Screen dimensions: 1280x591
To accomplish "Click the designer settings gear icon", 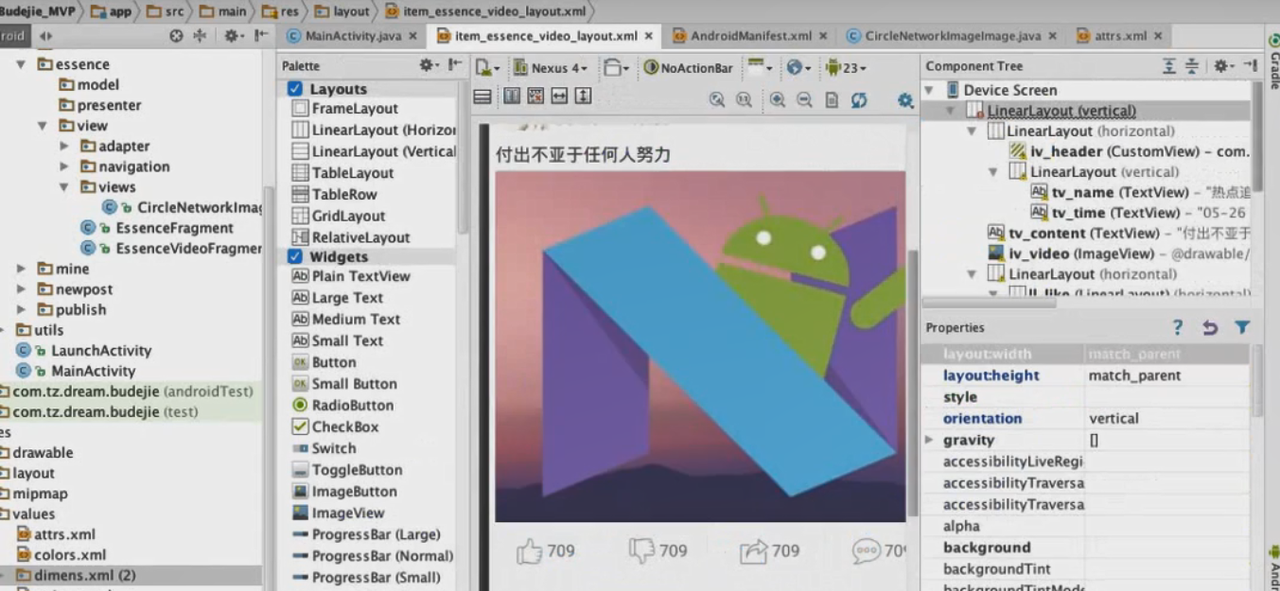I will 905,100.
